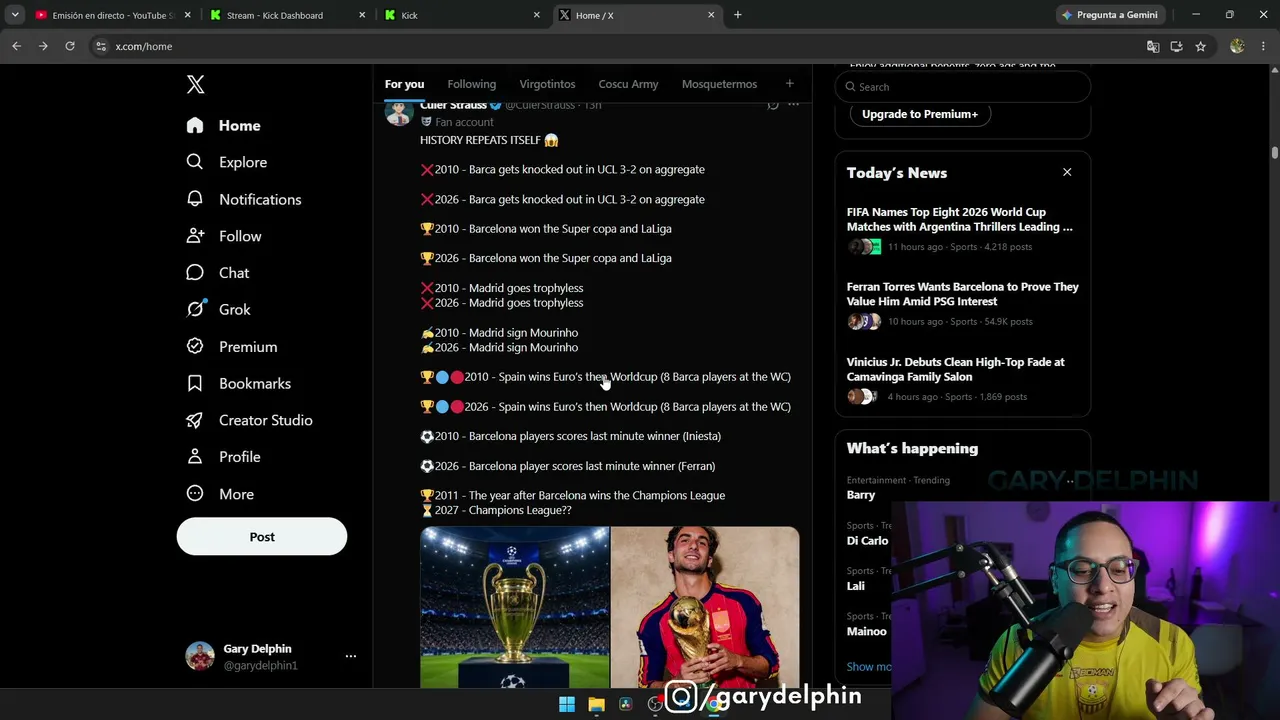Open the tab search dropdown in Chrome
The height and width of the screenshot is (720, 1280).
pyautogui.click(x=15, y=15)
